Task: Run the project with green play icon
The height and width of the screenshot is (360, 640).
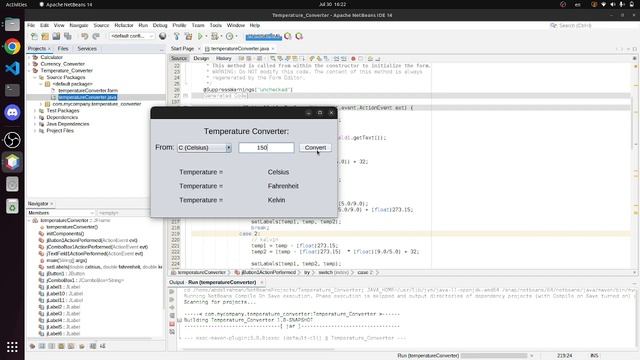Action: click(x=200, y=36)
